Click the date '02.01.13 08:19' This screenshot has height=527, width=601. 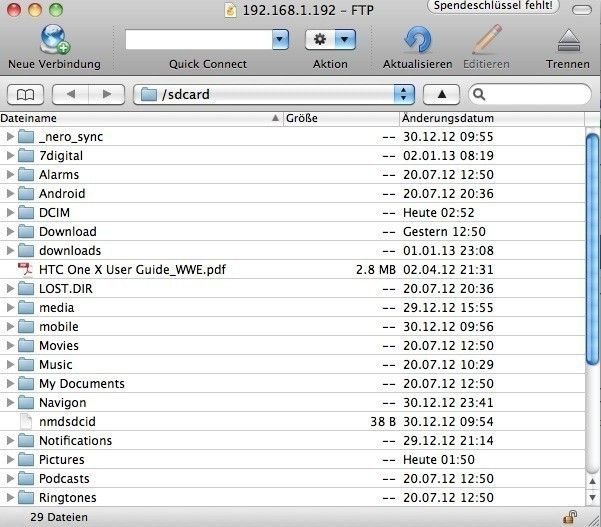tap(448, 155)
